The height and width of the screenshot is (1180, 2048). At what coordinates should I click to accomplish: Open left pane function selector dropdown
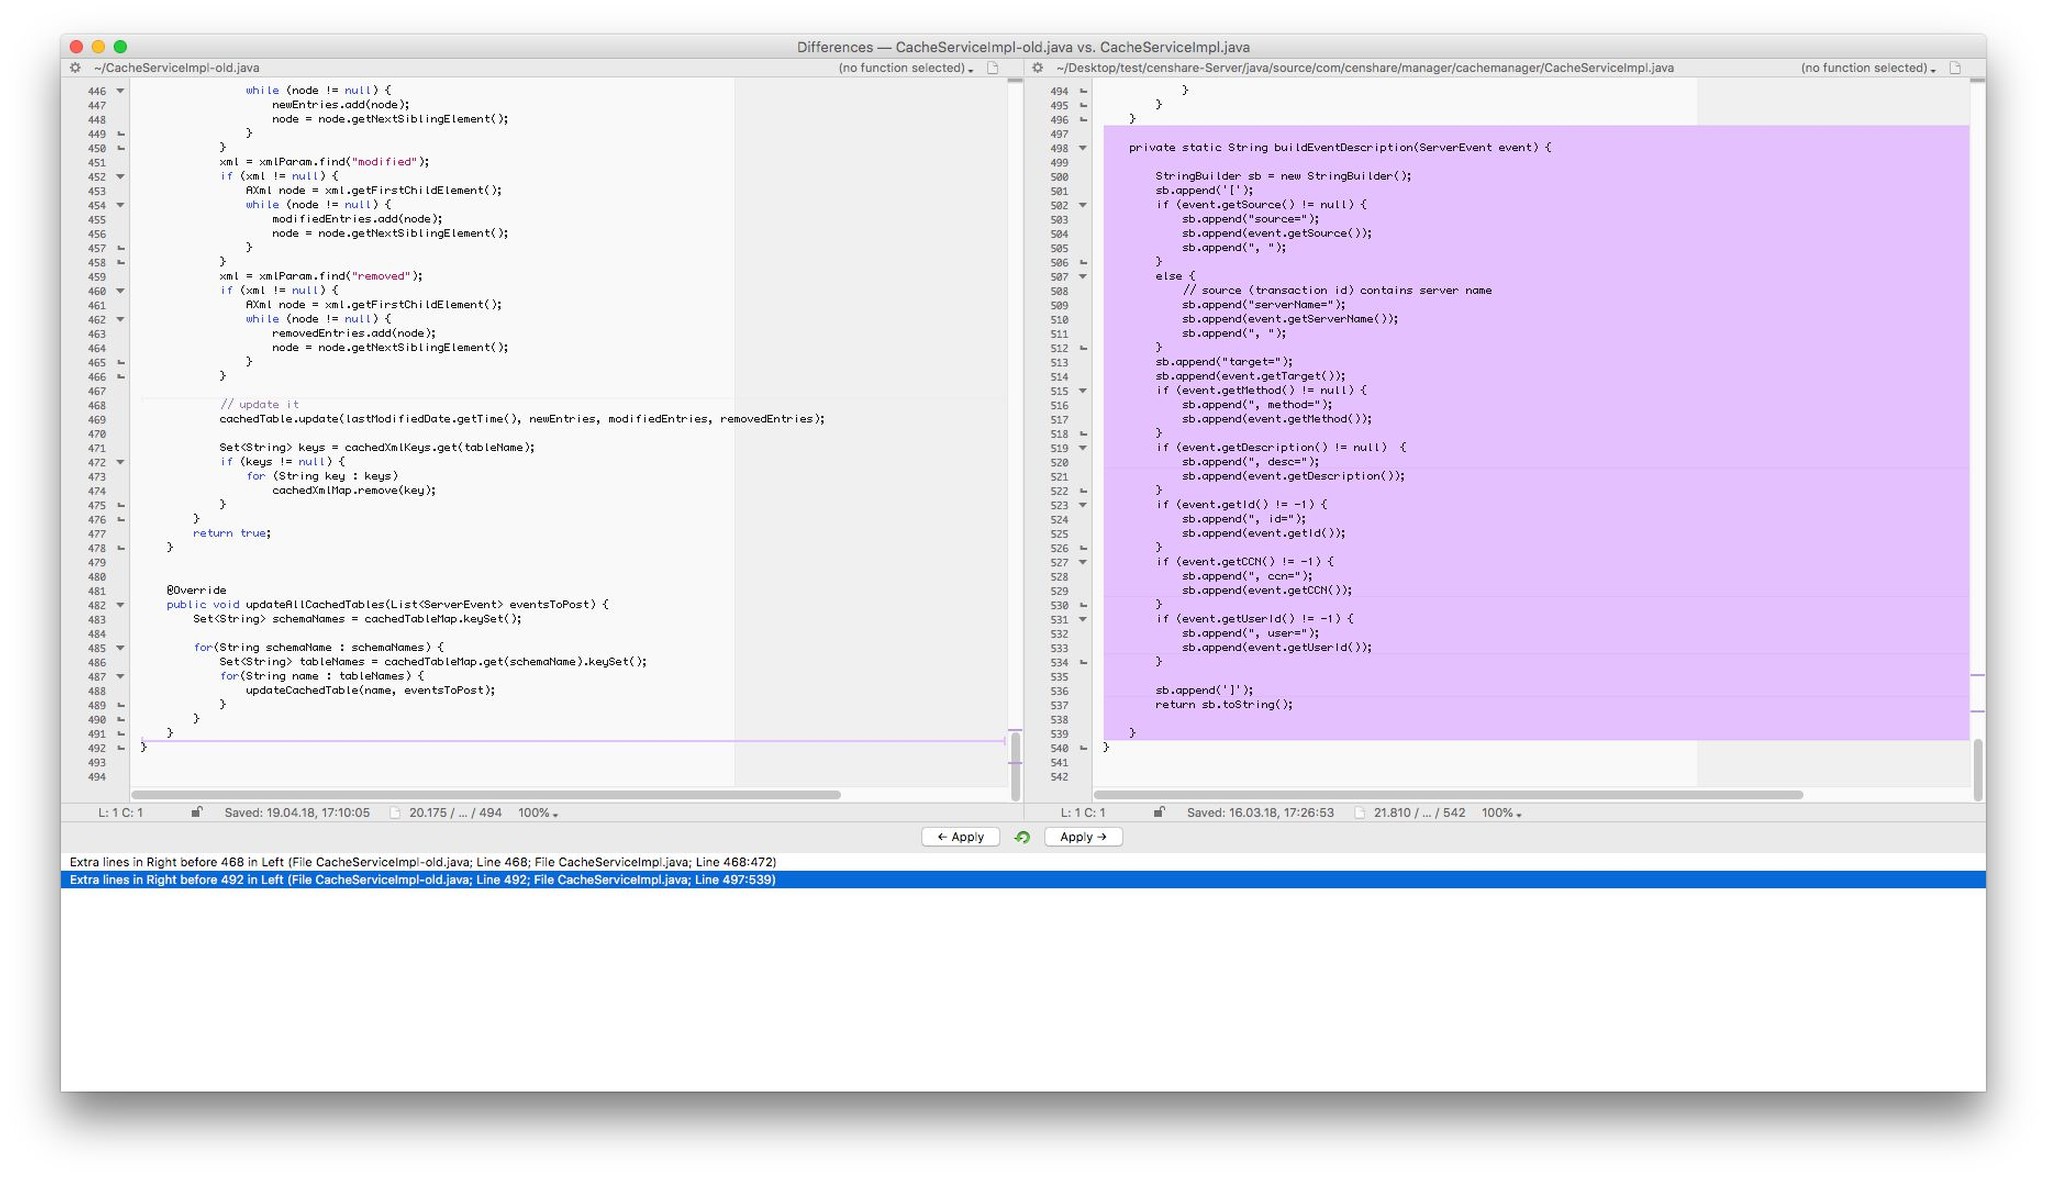(x=905, y=68)
